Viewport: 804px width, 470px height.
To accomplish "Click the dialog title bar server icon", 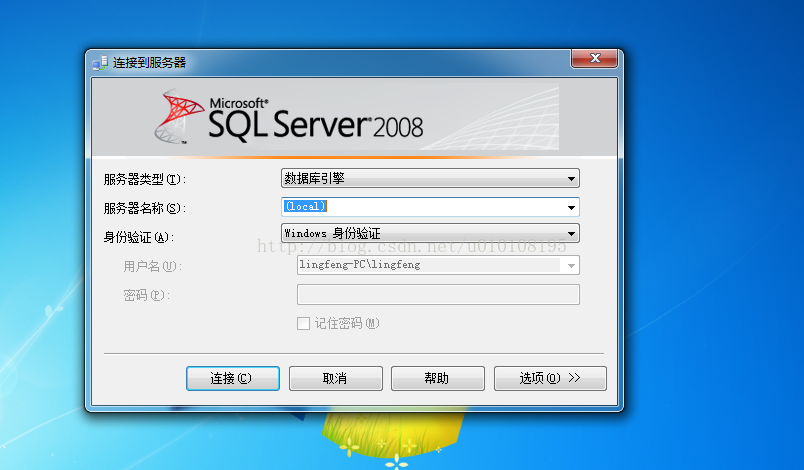I will coord(100,63).
